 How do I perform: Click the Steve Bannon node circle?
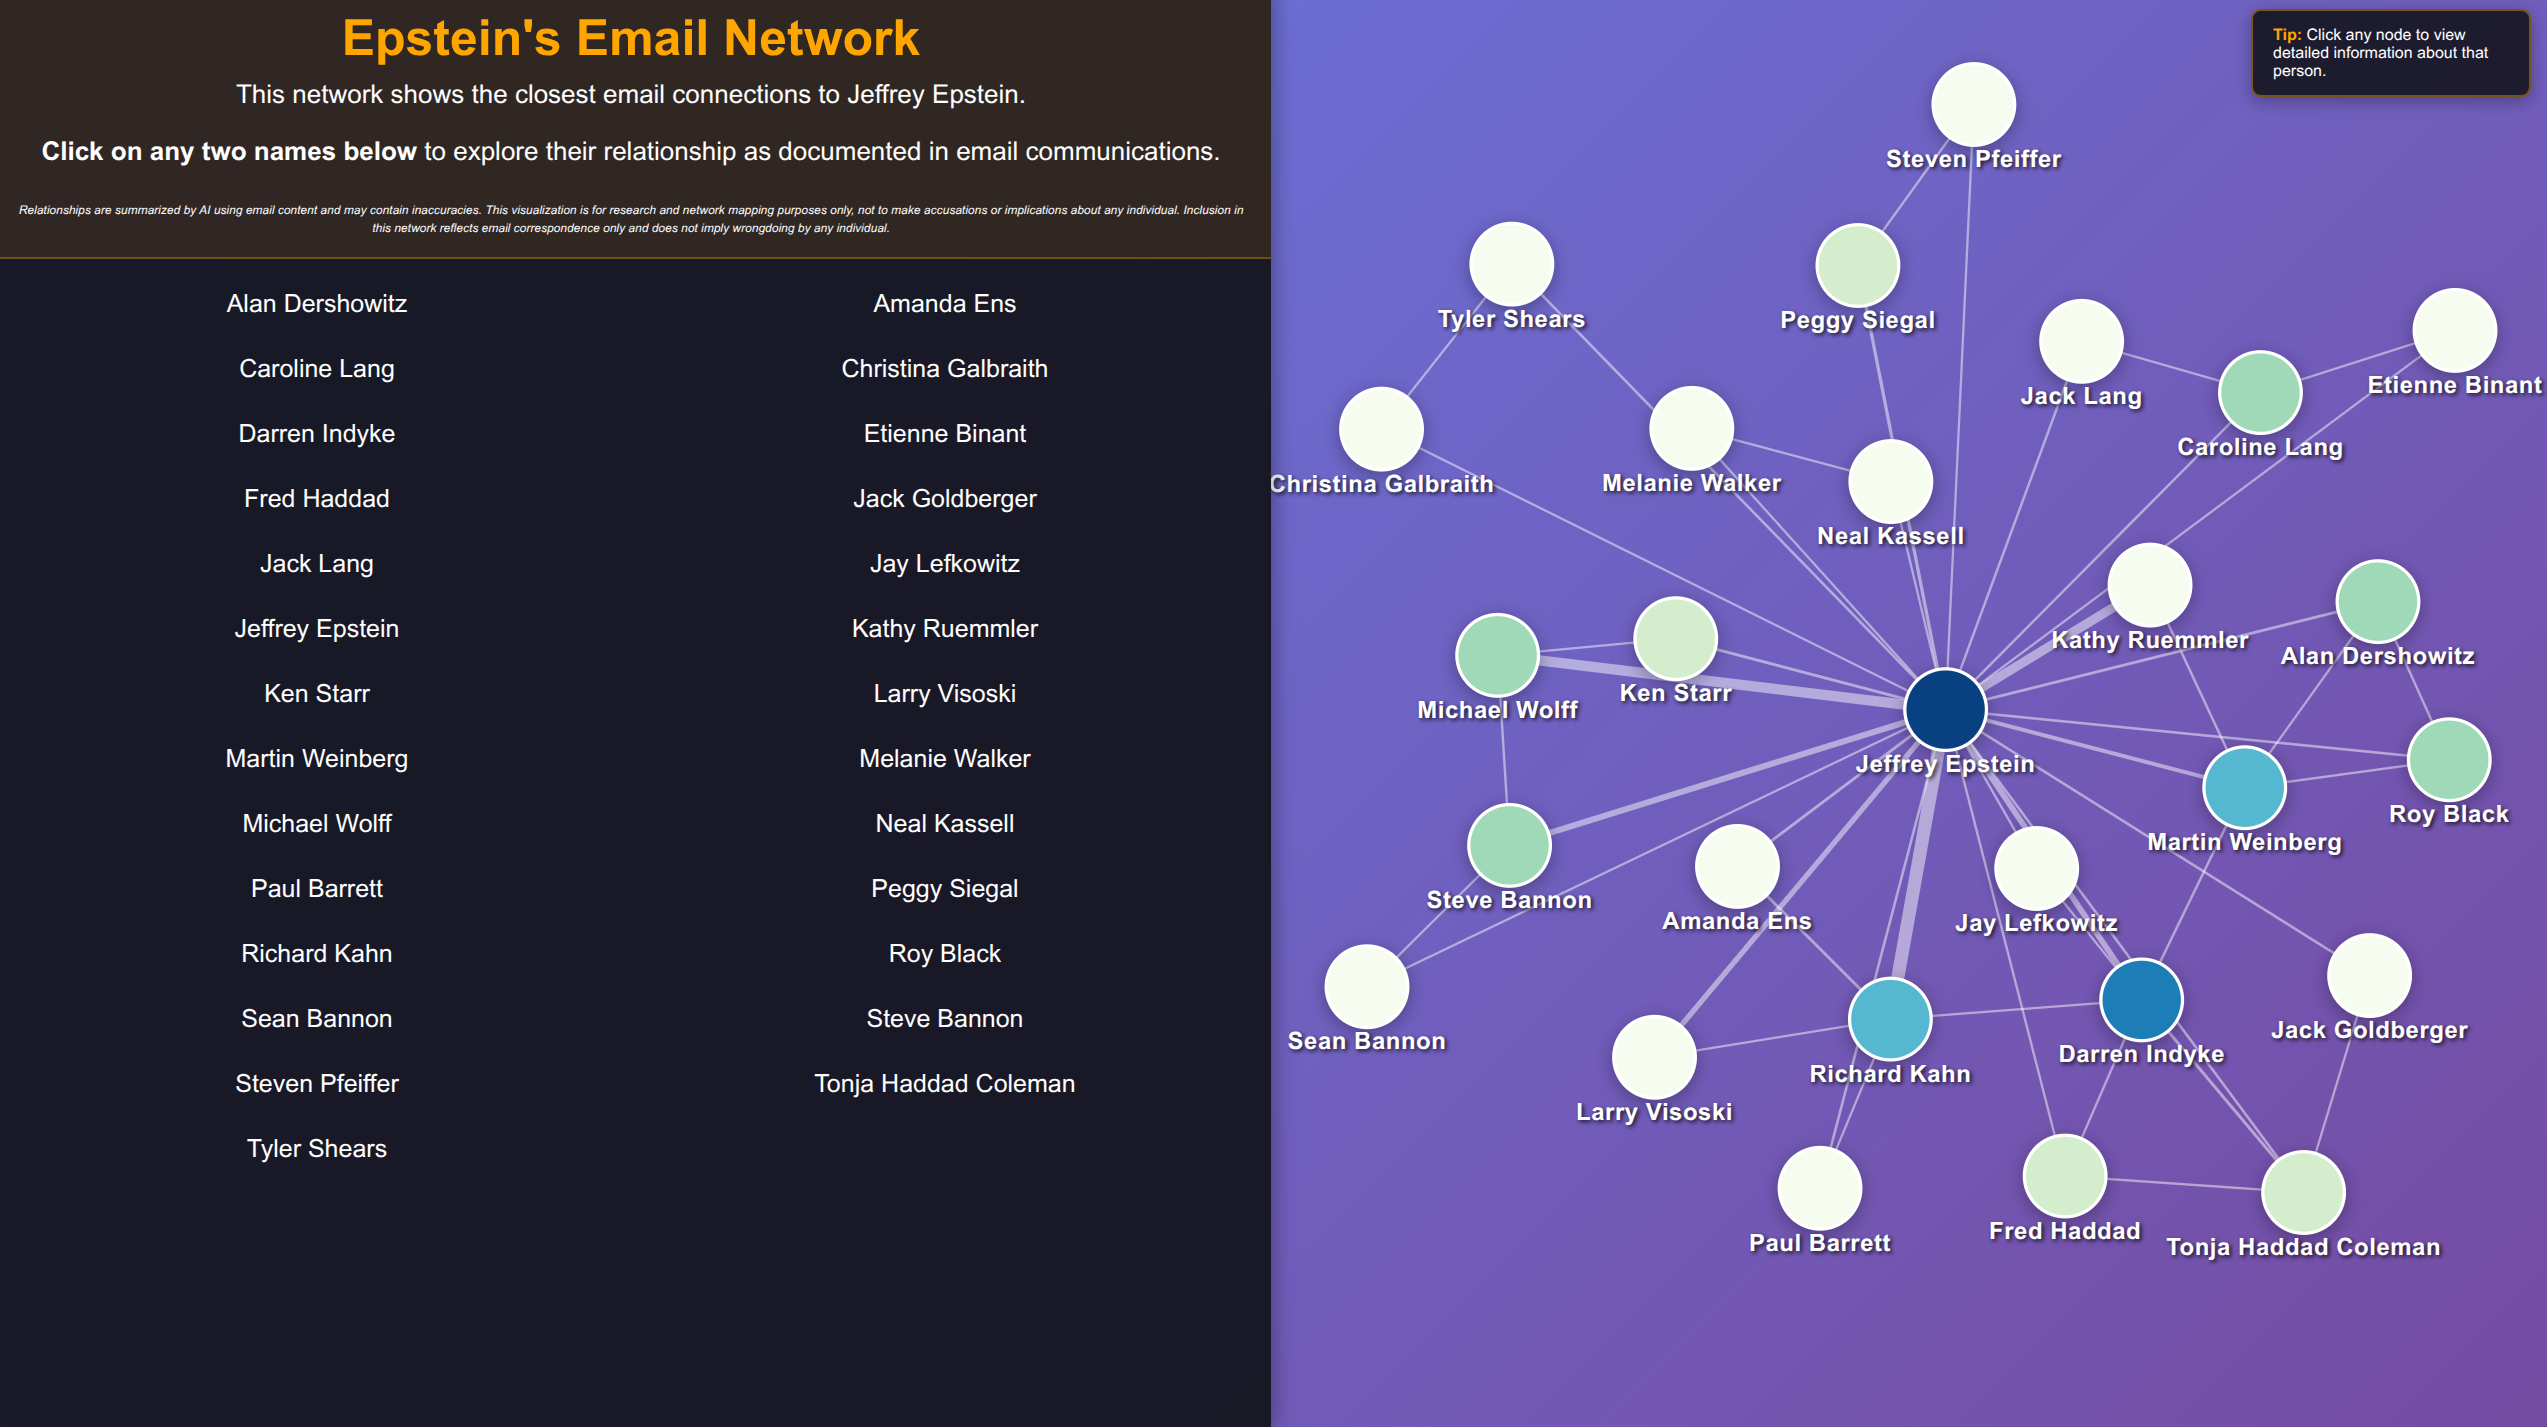tap(1508, 845)
